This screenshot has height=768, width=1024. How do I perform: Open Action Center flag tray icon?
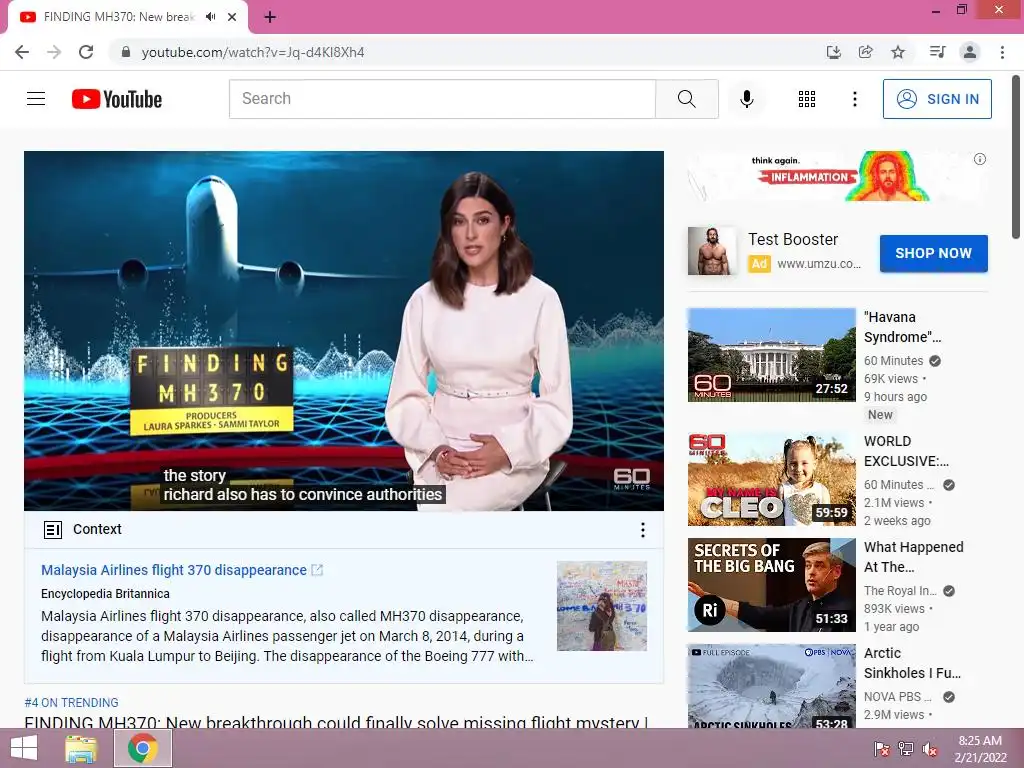pos(882,749)
